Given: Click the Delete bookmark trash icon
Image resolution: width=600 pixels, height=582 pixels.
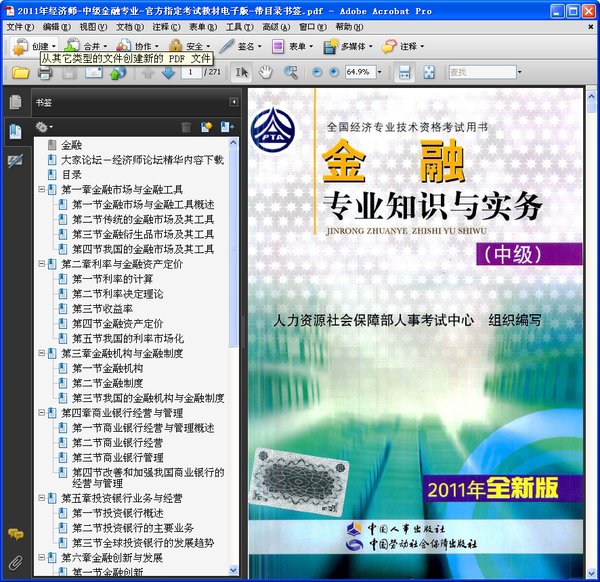Looking at the screenshot, I should (186, 127).
